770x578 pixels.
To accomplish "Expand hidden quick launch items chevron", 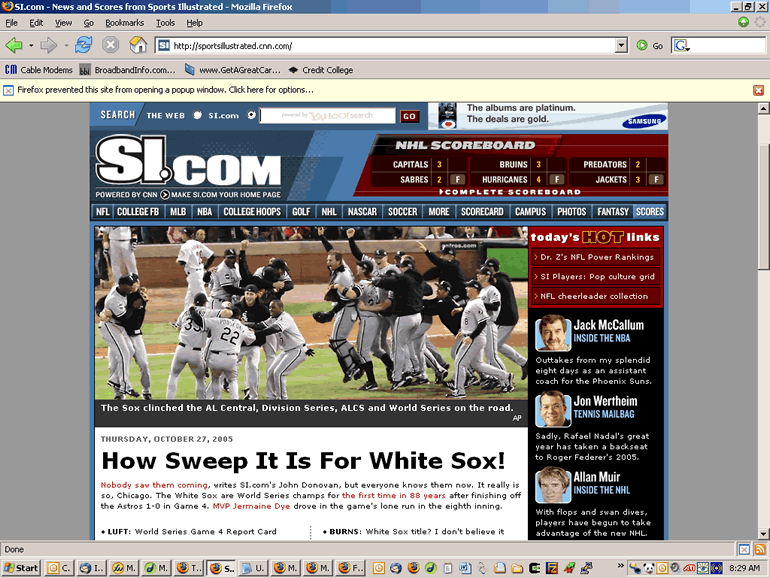I will [x=621, y=566].
